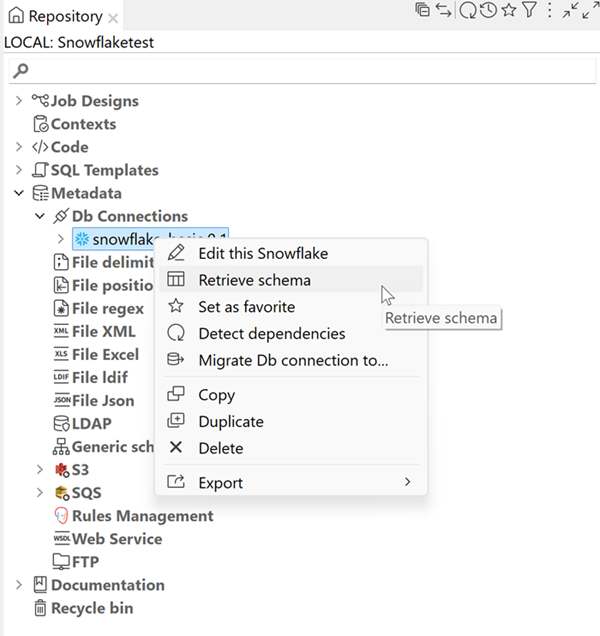Open the View Menu three-dot icon

tap(549, 10)
